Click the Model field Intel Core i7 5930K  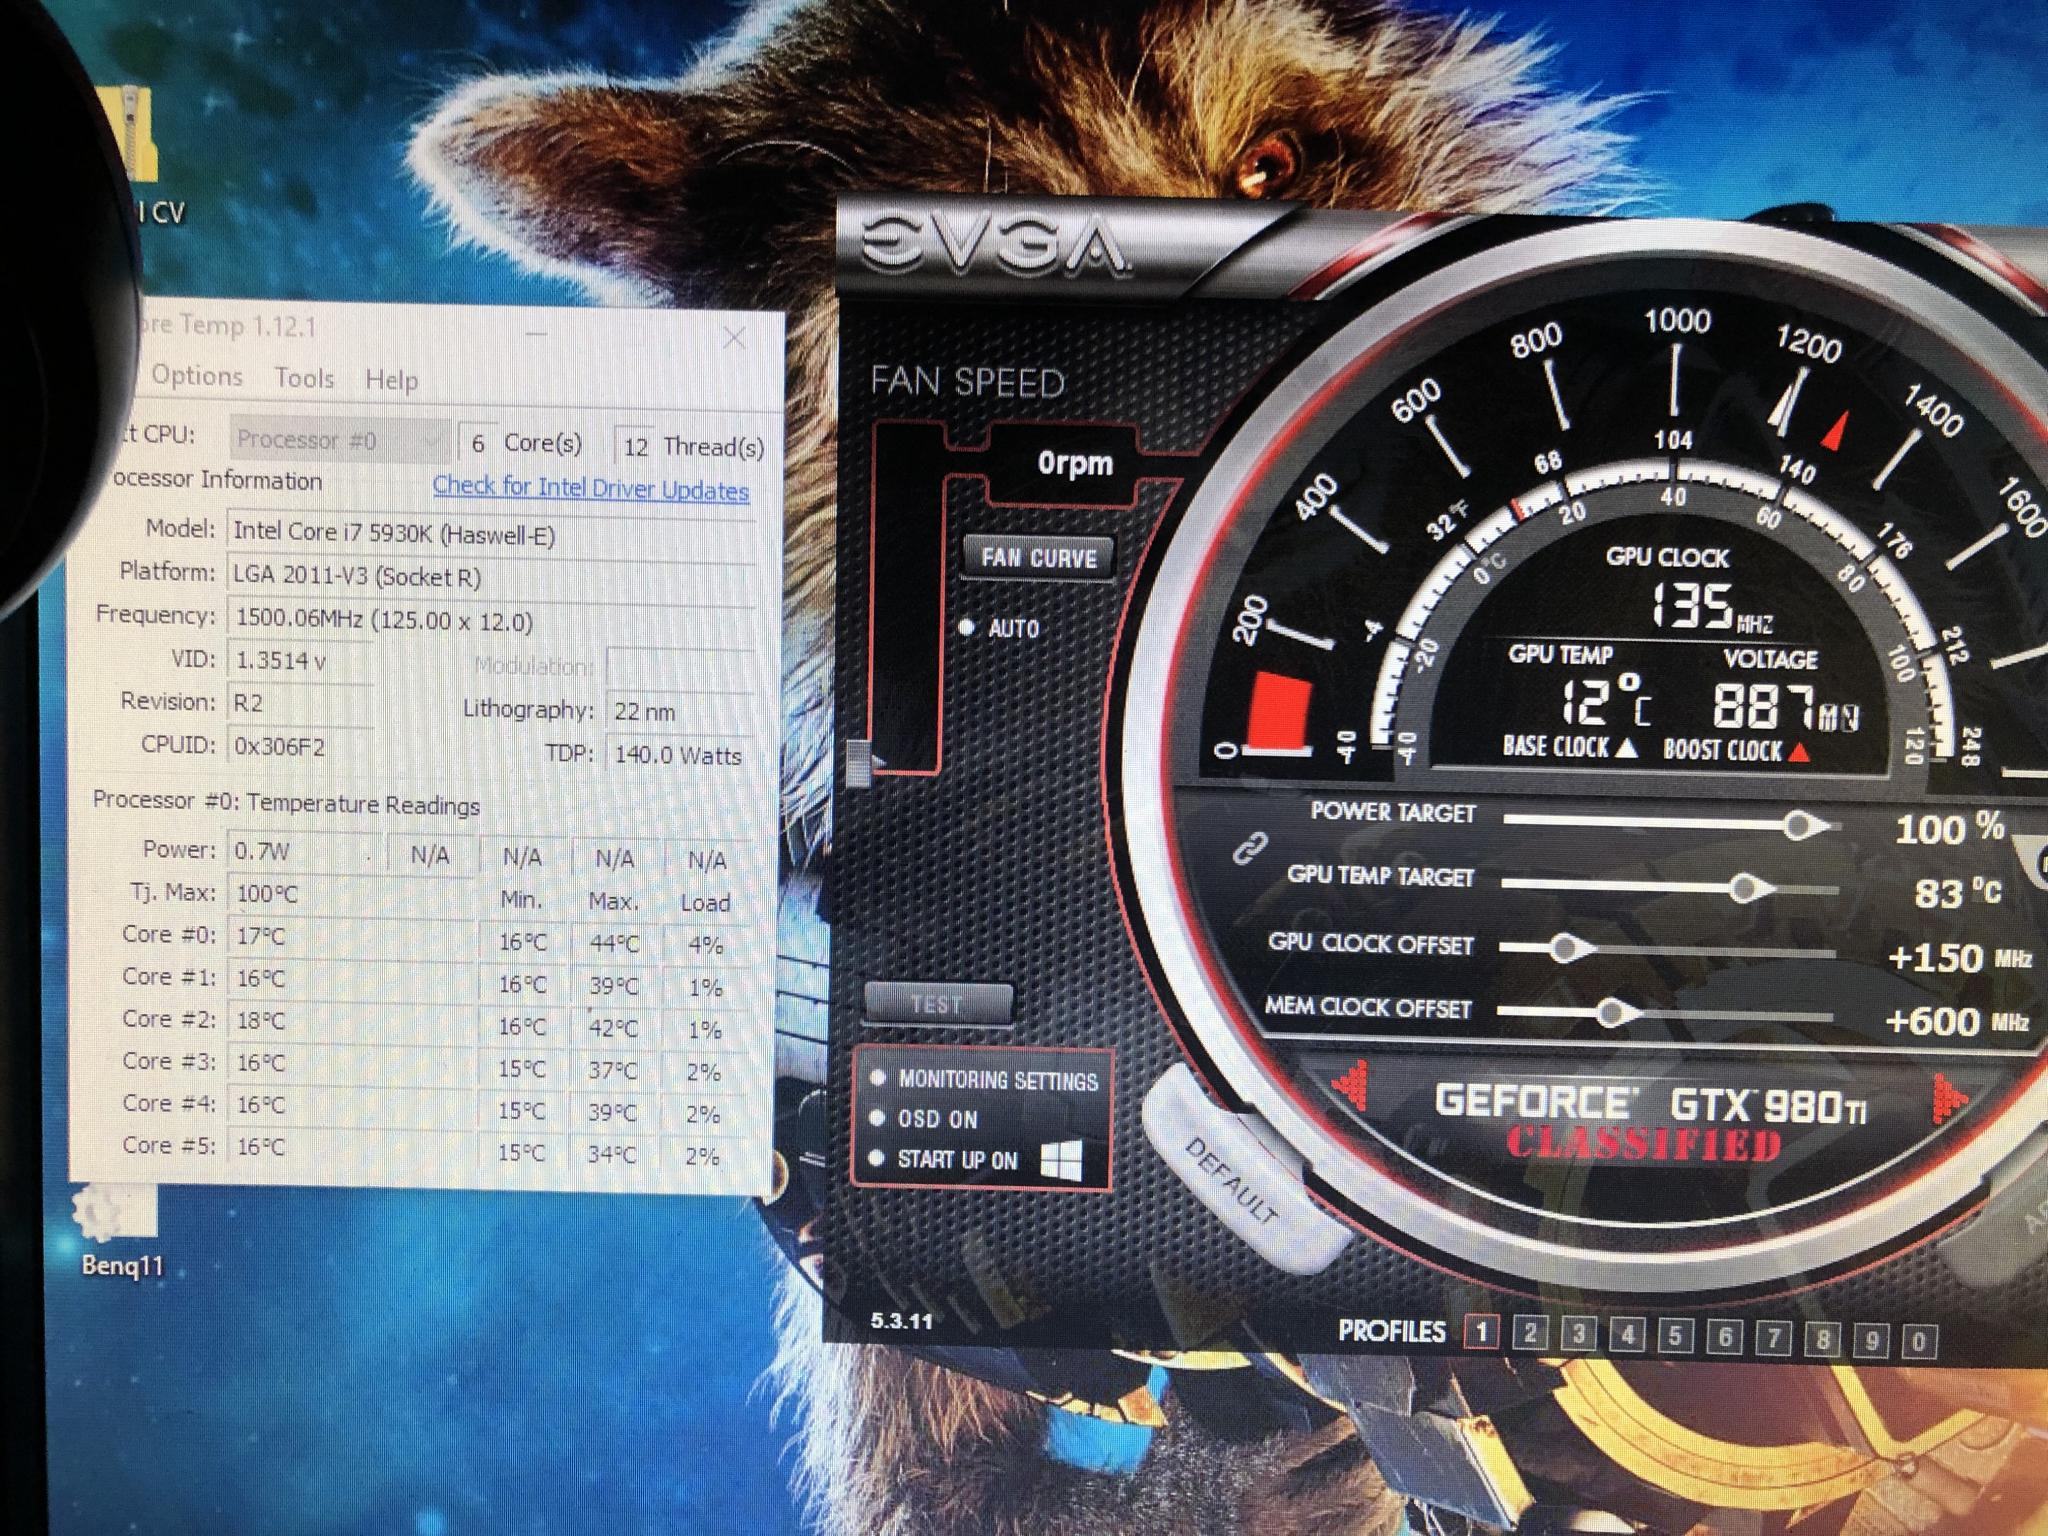[x=491, y=533]
